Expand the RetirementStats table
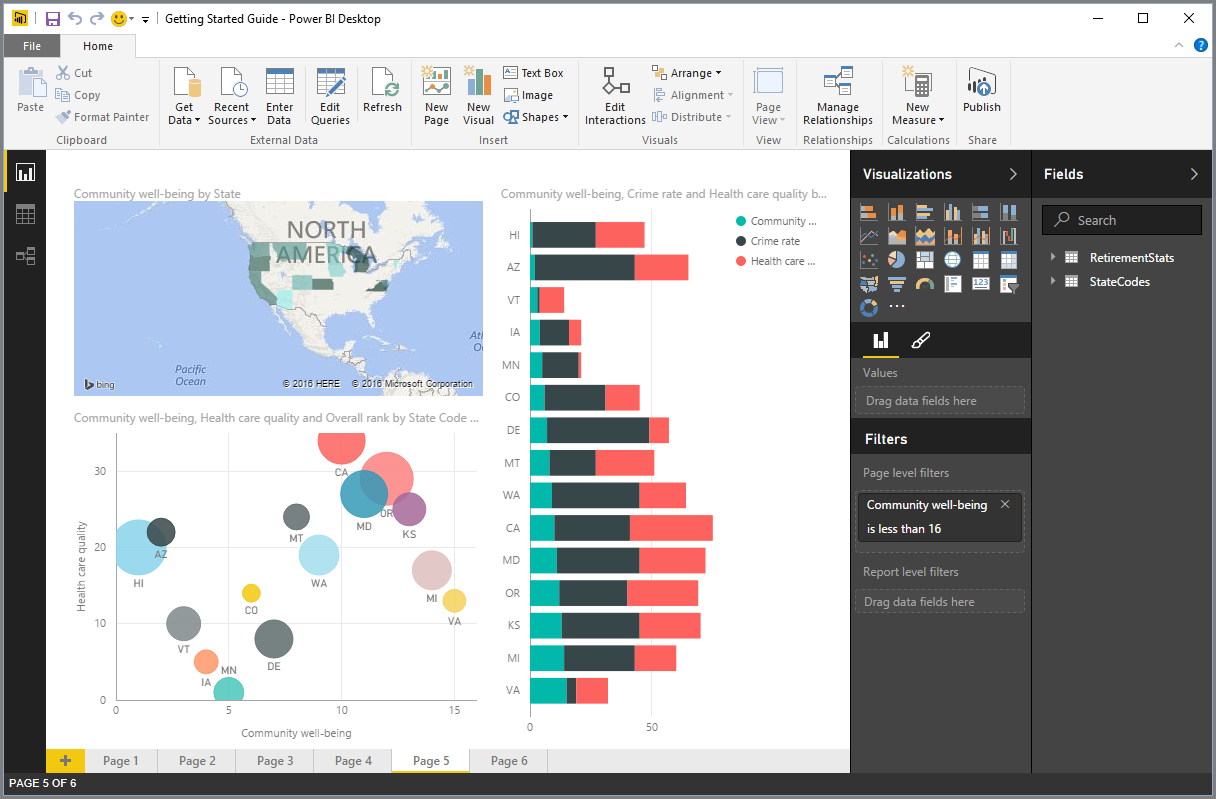The height and width of the screenshot is (799, 1216). pyautogui.click(x=1053, y=258)
